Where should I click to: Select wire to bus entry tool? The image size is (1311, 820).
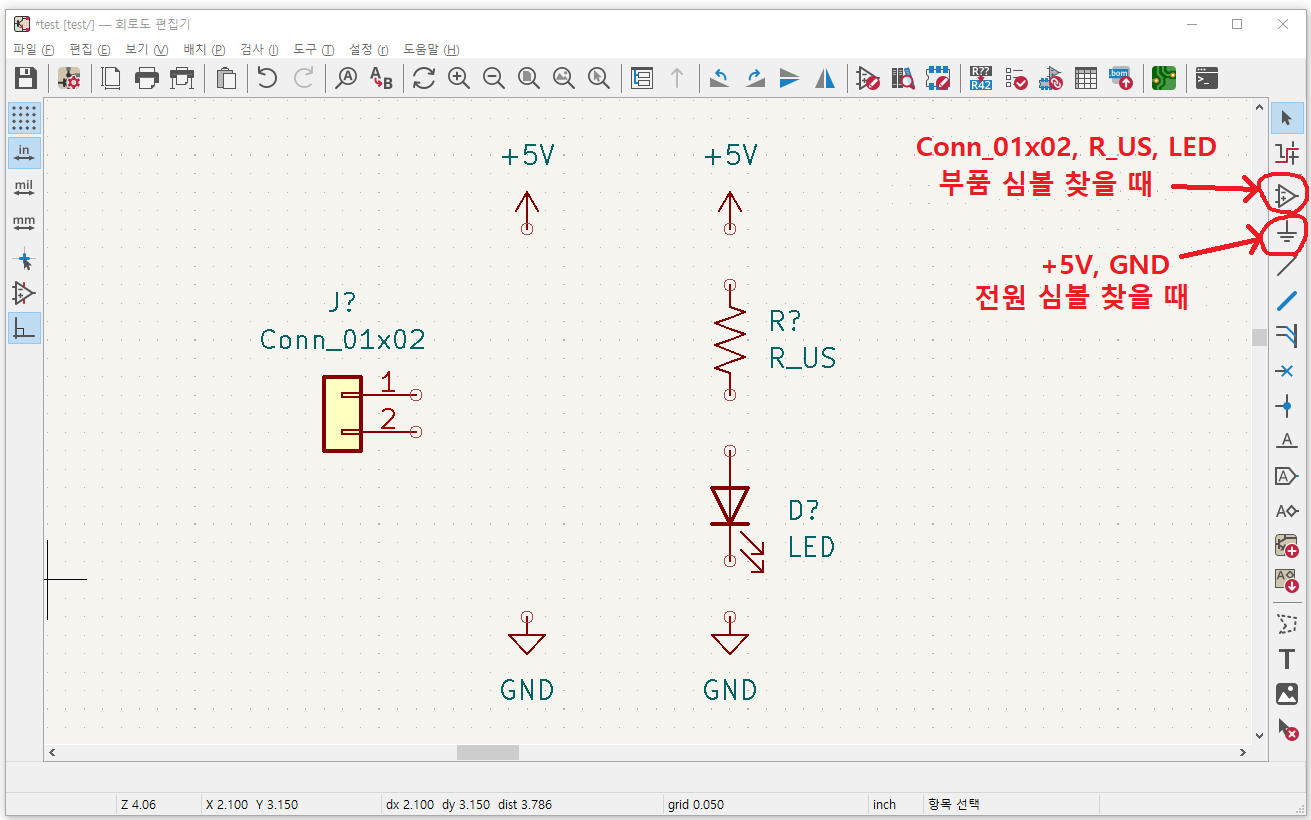[x=1287, y=335]
